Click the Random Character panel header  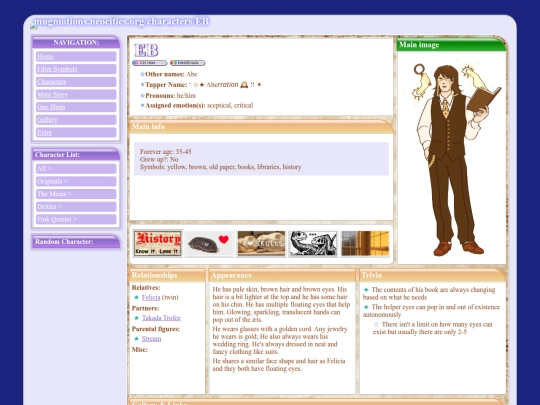[76, 242]
